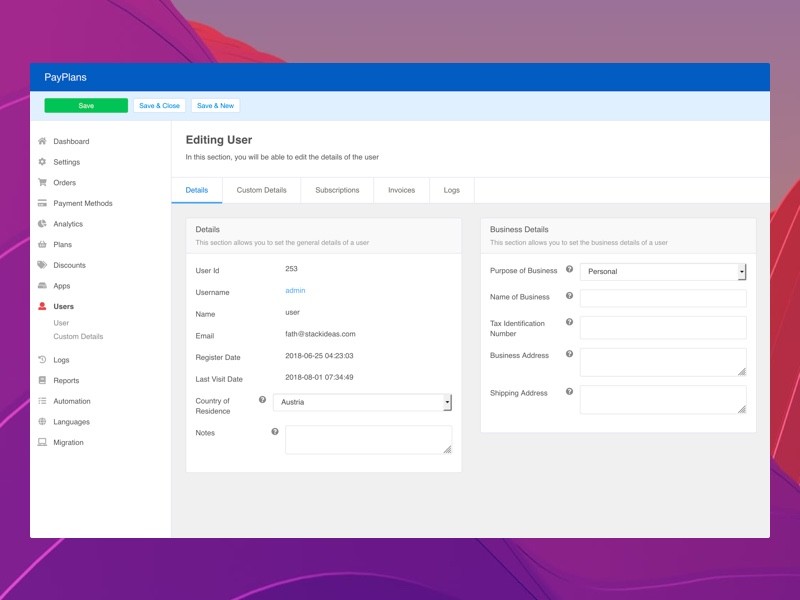
Task: Select Custom Details under Users in sidebar
Action: (78, 337)
